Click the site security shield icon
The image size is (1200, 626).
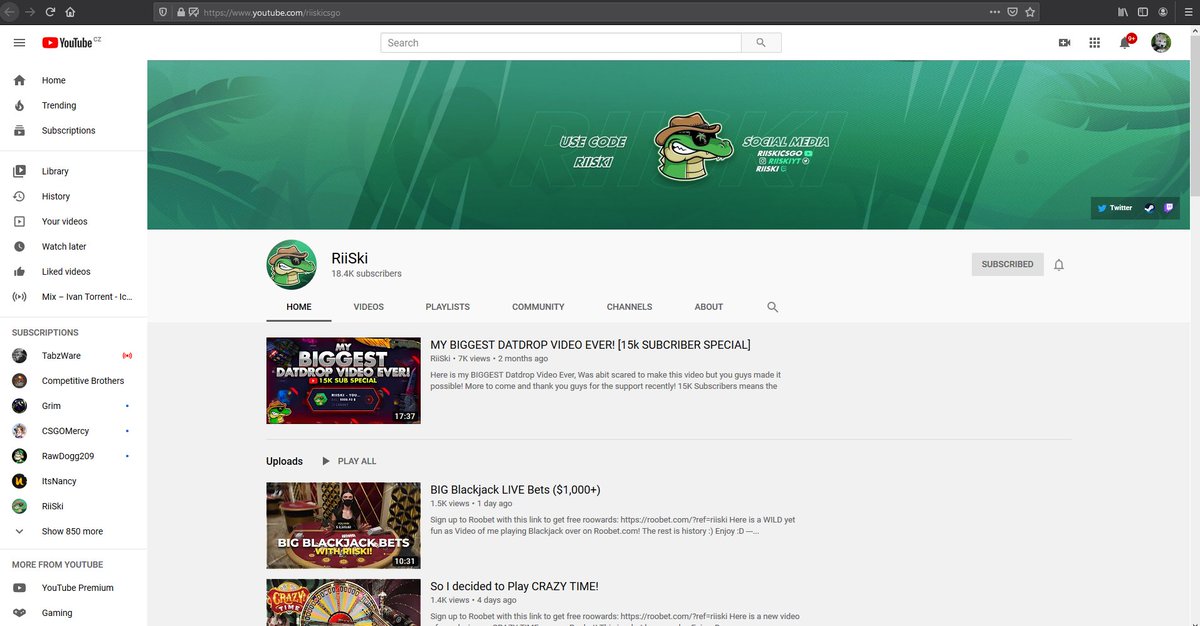coord(163,12)
